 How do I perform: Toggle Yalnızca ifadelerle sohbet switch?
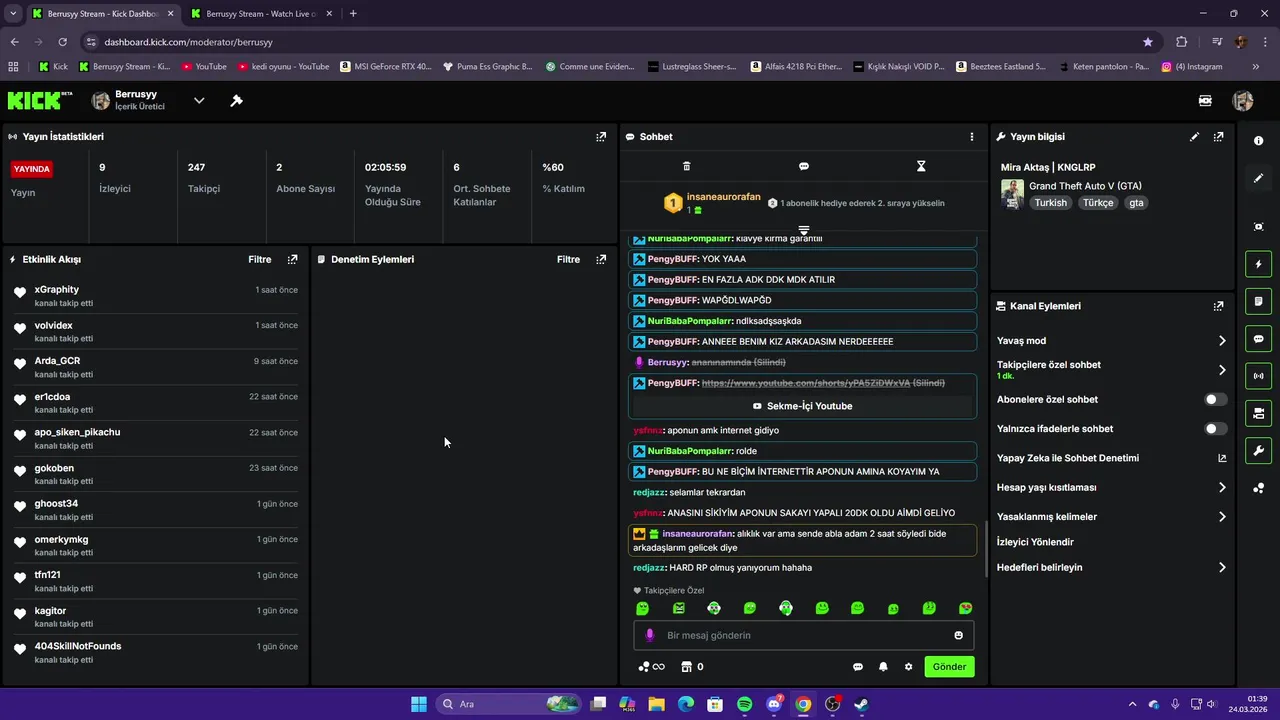click(x=1215, y=429)
